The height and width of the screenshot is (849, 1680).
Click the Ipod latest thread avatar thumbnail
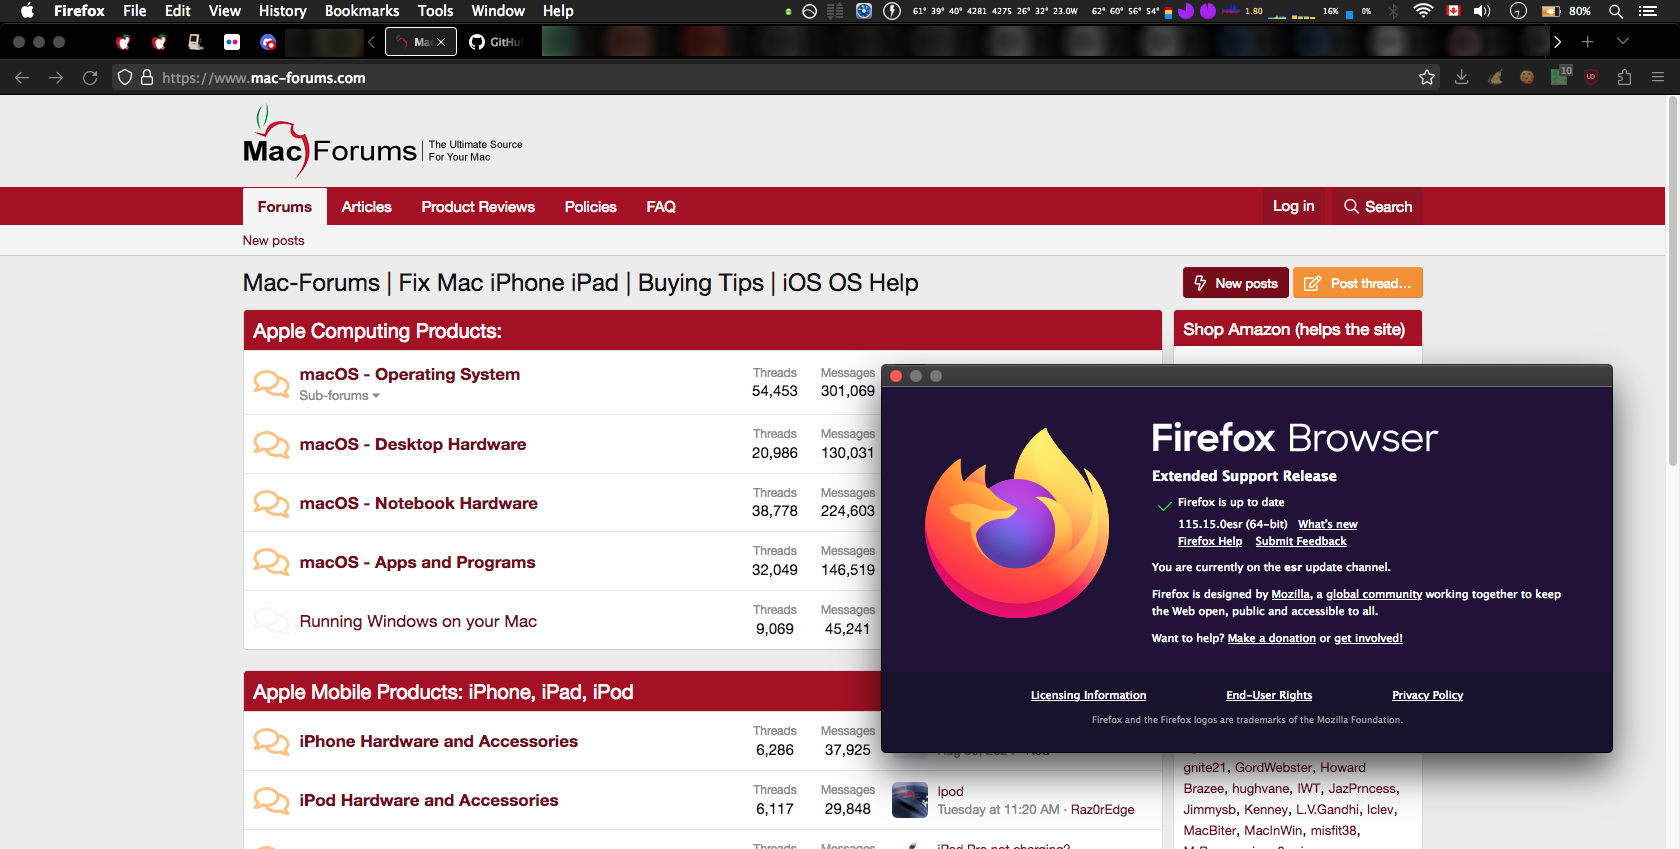tap(910, 800)
